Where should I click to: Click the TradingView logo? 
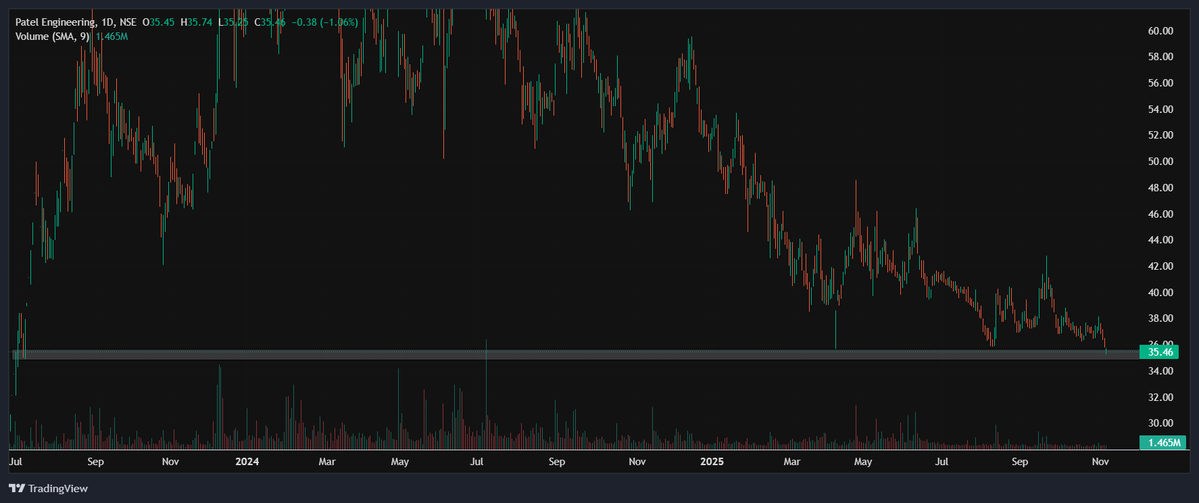pos(47,488)
